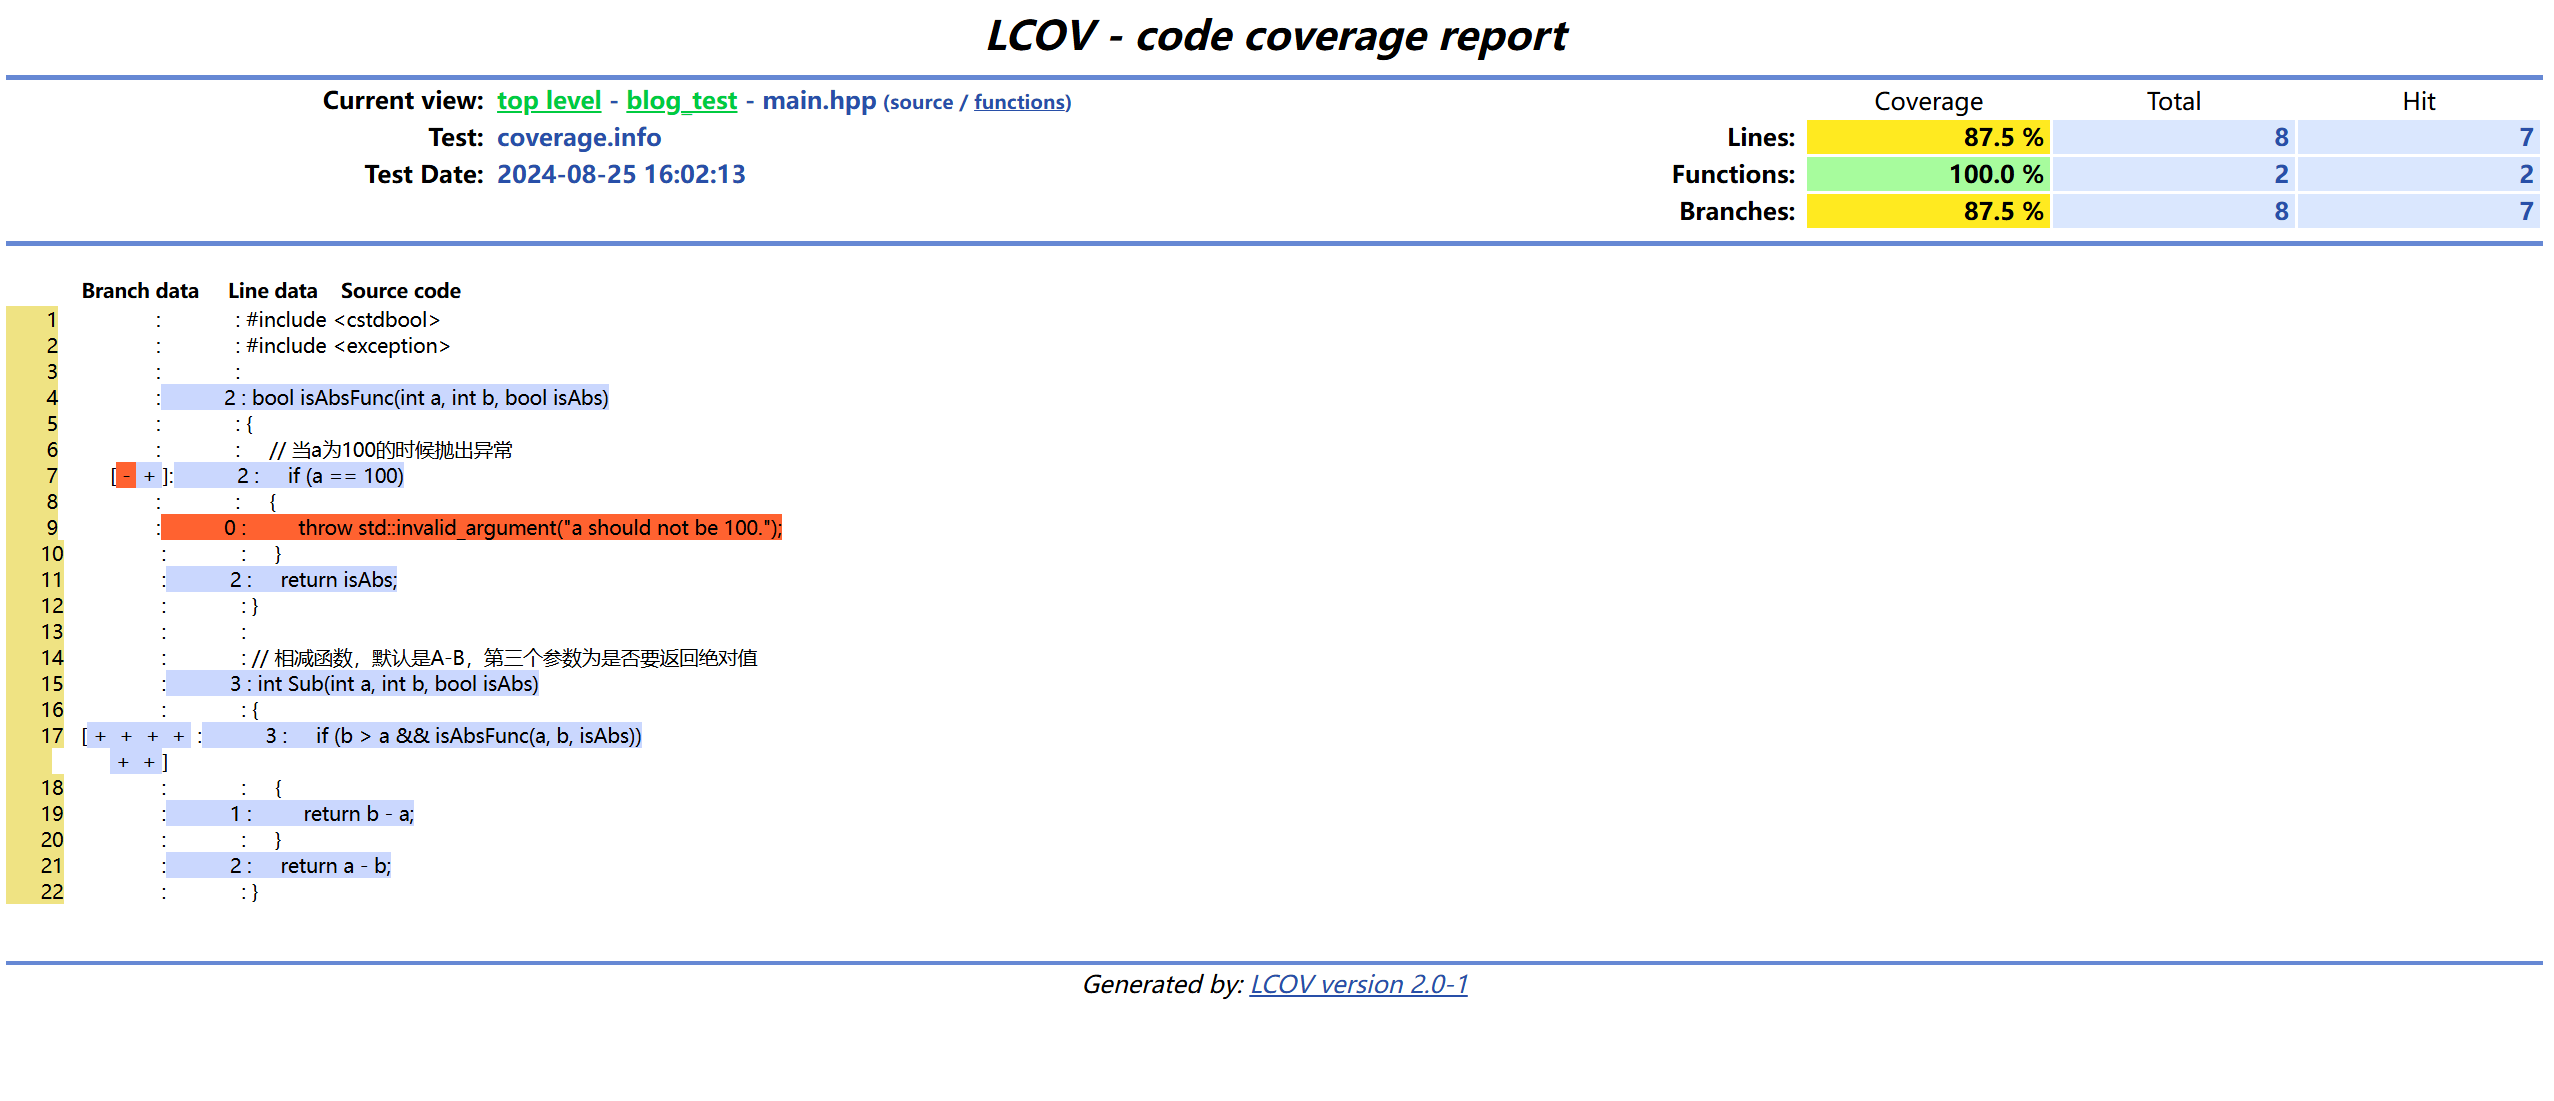Click the green Functions coverage 100.0 % cell

coord(1927,174)
